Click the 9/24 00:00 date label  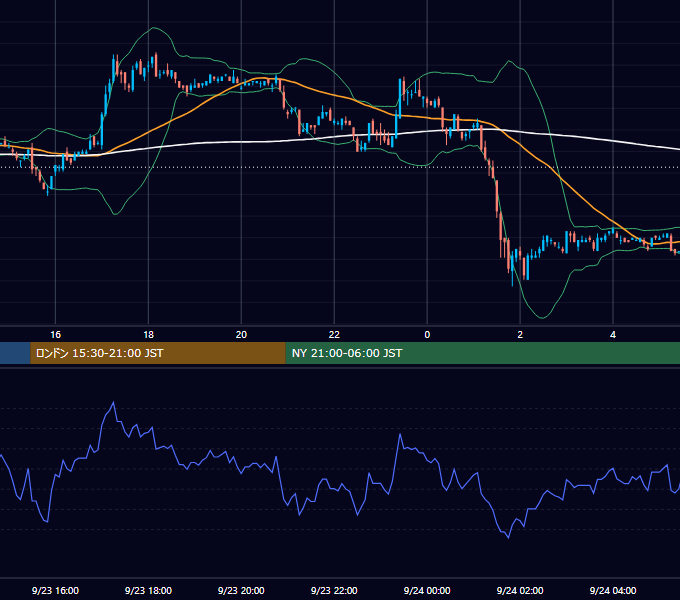(427, 590)
